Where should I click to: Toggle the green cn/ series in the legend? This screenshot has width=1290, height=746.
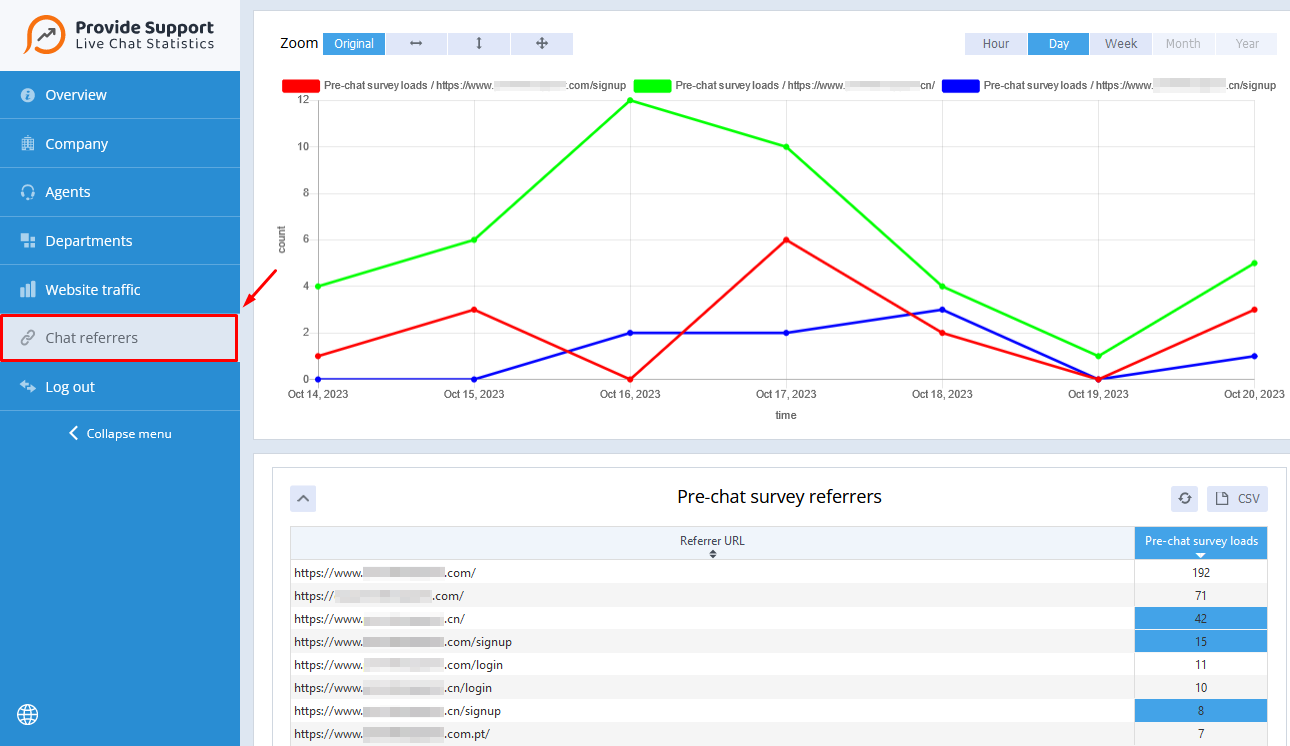651,85
